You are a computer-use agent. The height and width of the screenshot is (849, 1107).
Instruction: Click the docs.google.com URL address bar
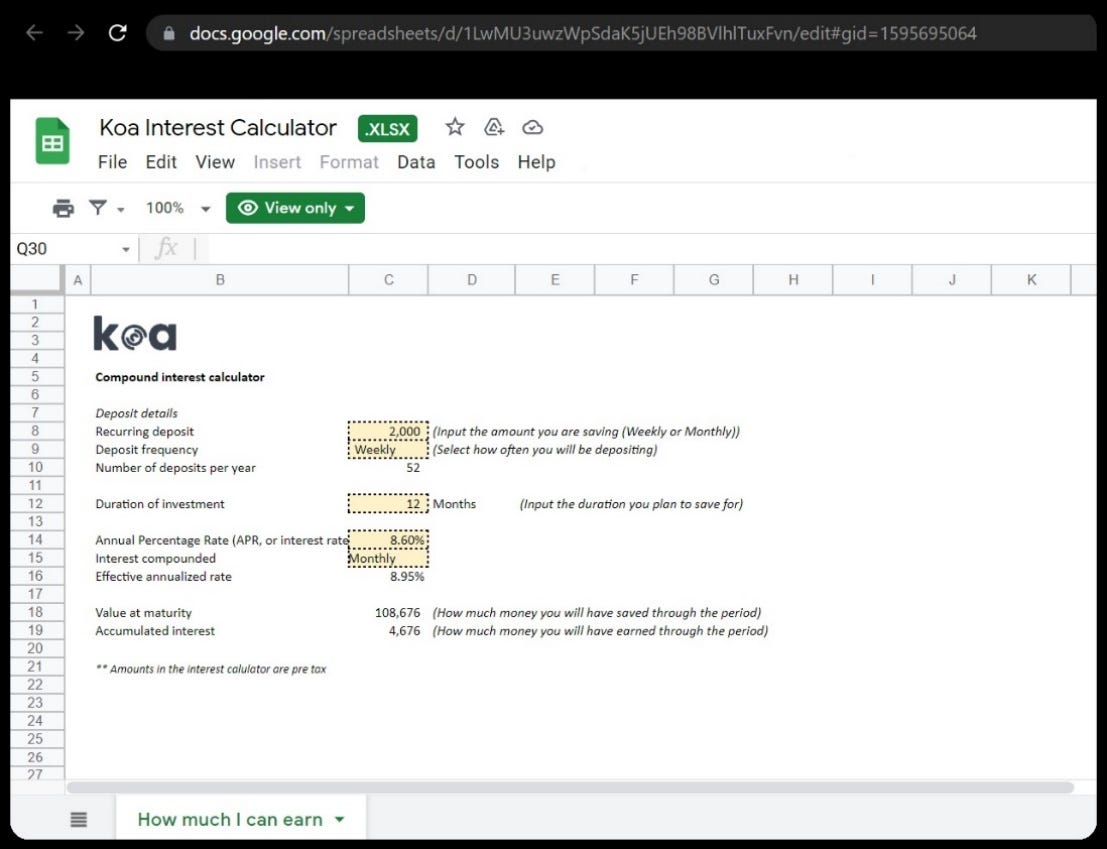(621, 33)
